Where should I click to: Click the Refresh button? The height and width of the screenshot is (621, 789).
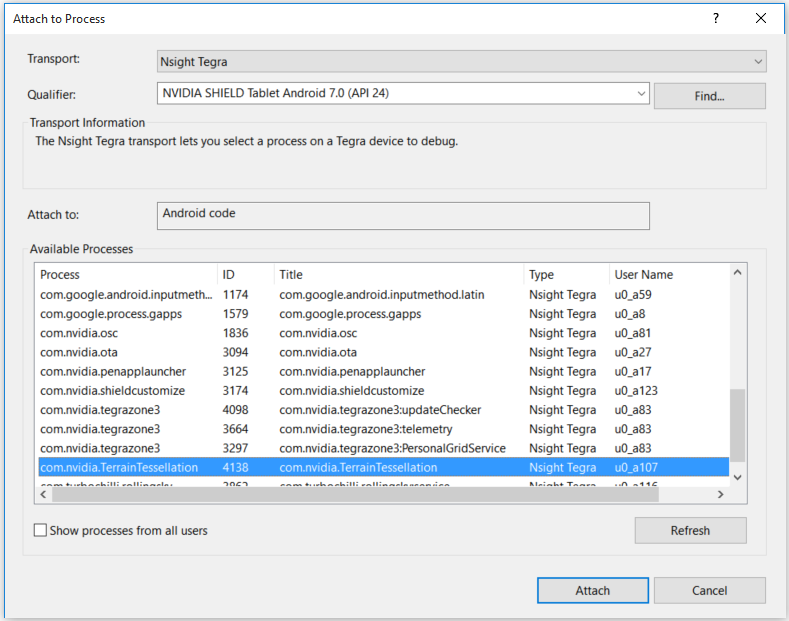click(x=690, y=530)
